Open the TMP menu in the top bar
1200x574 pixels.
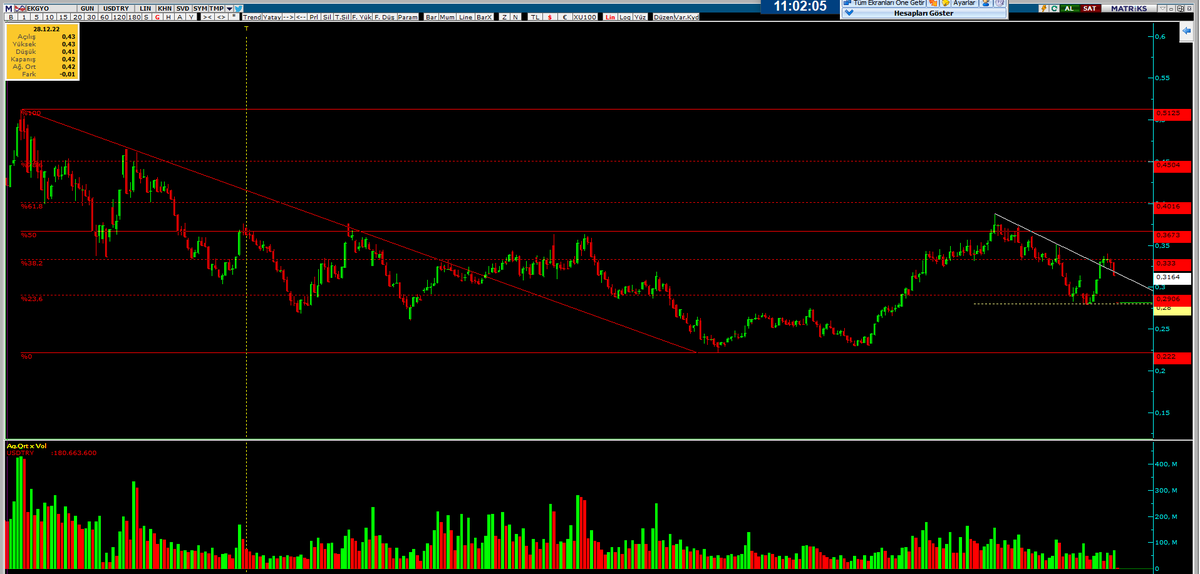pyautogui.click(x=217, y=8)
